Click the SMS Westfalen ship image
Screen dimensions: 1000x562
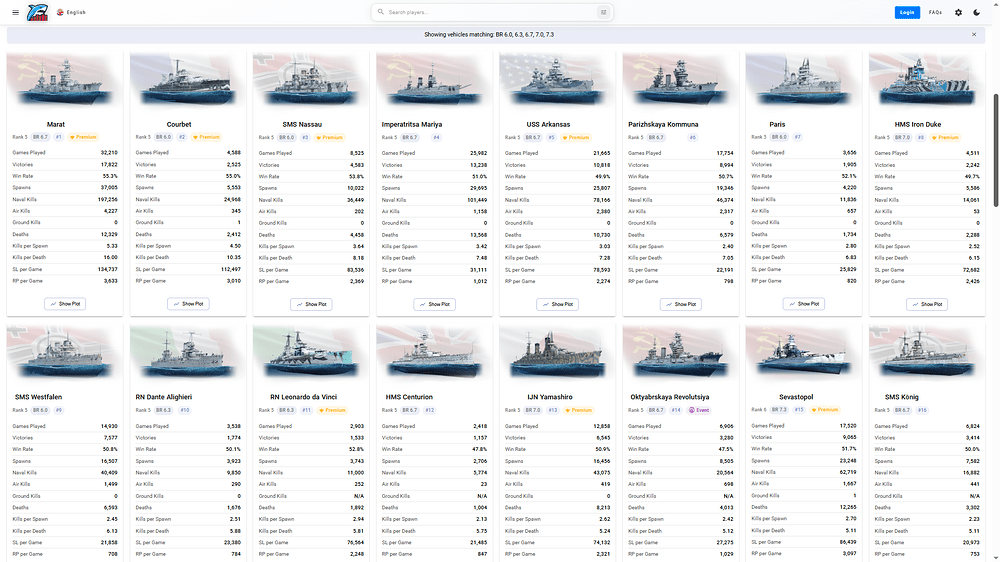(x=64, y=355)
